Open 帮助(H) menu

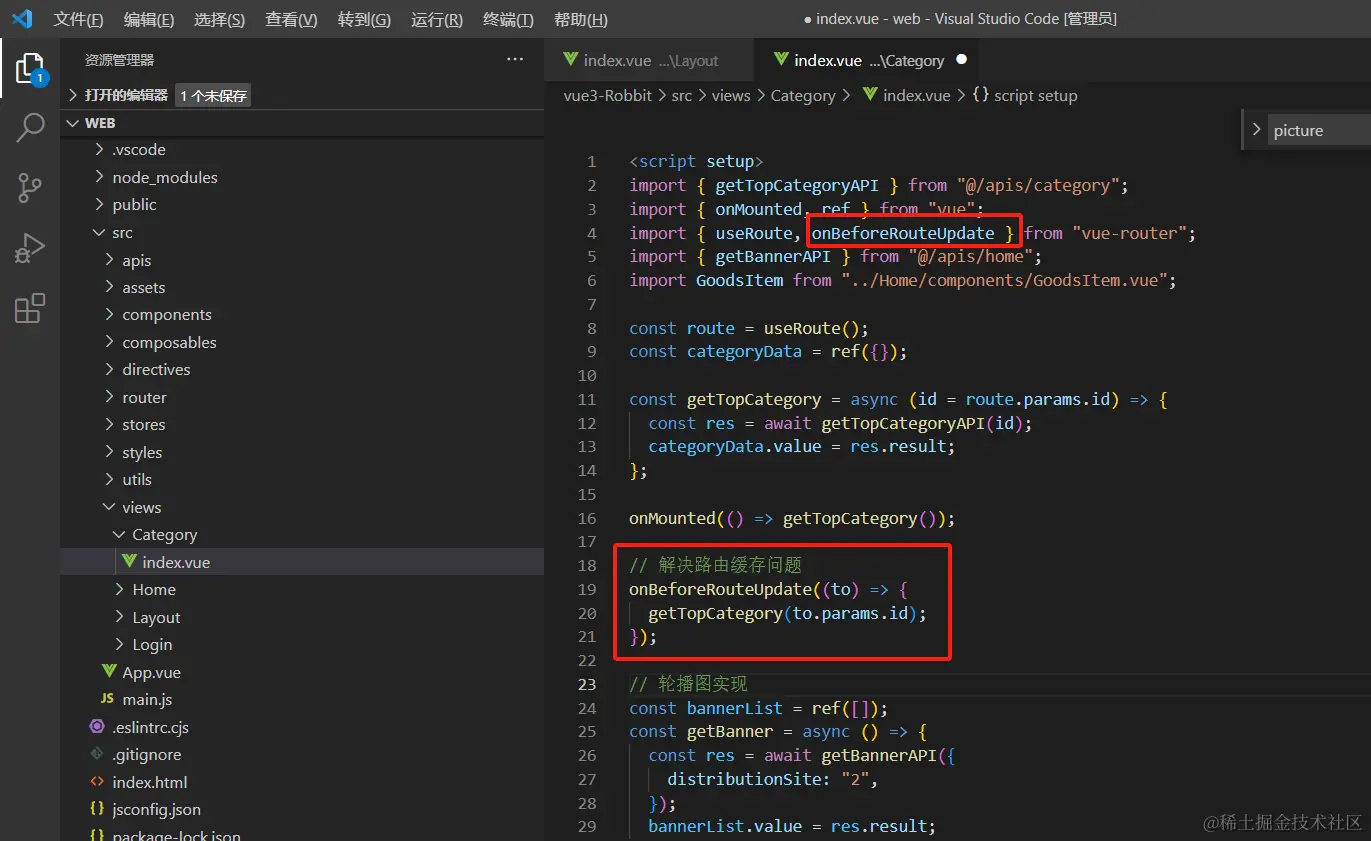[x=581, y=20]
